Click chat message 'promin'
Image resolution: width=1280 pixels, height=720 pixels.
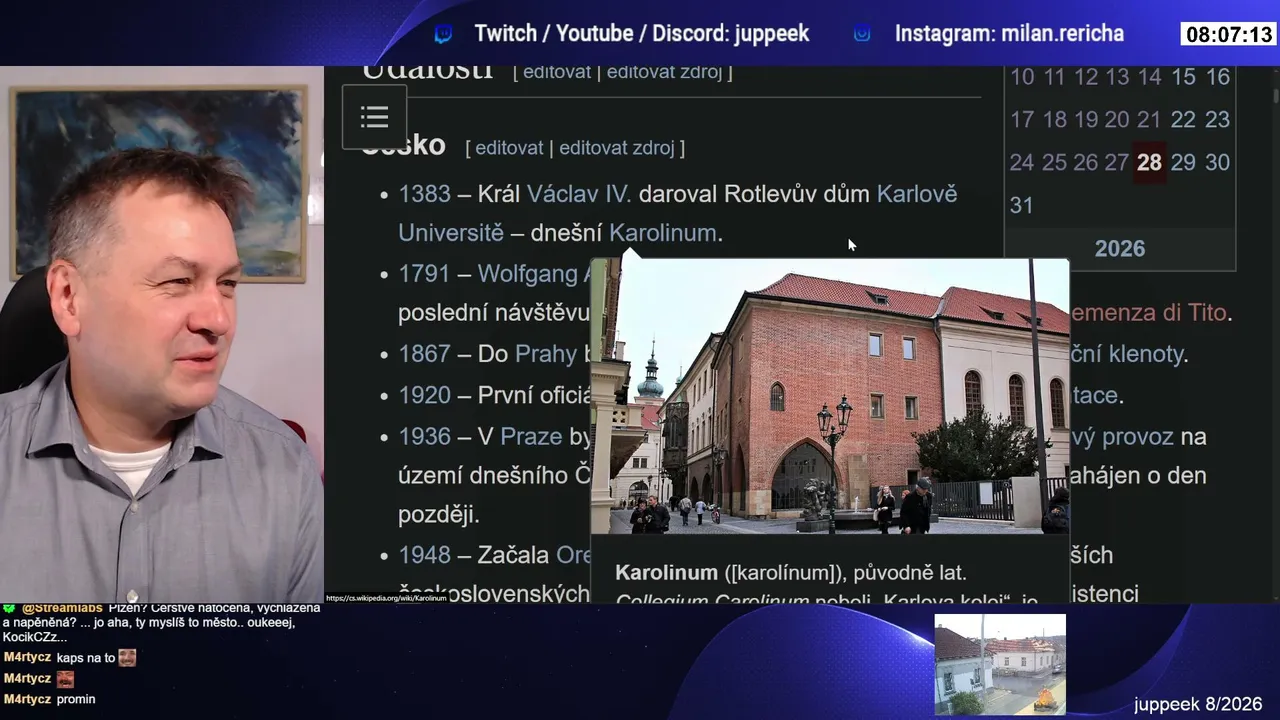coord(76,699)
